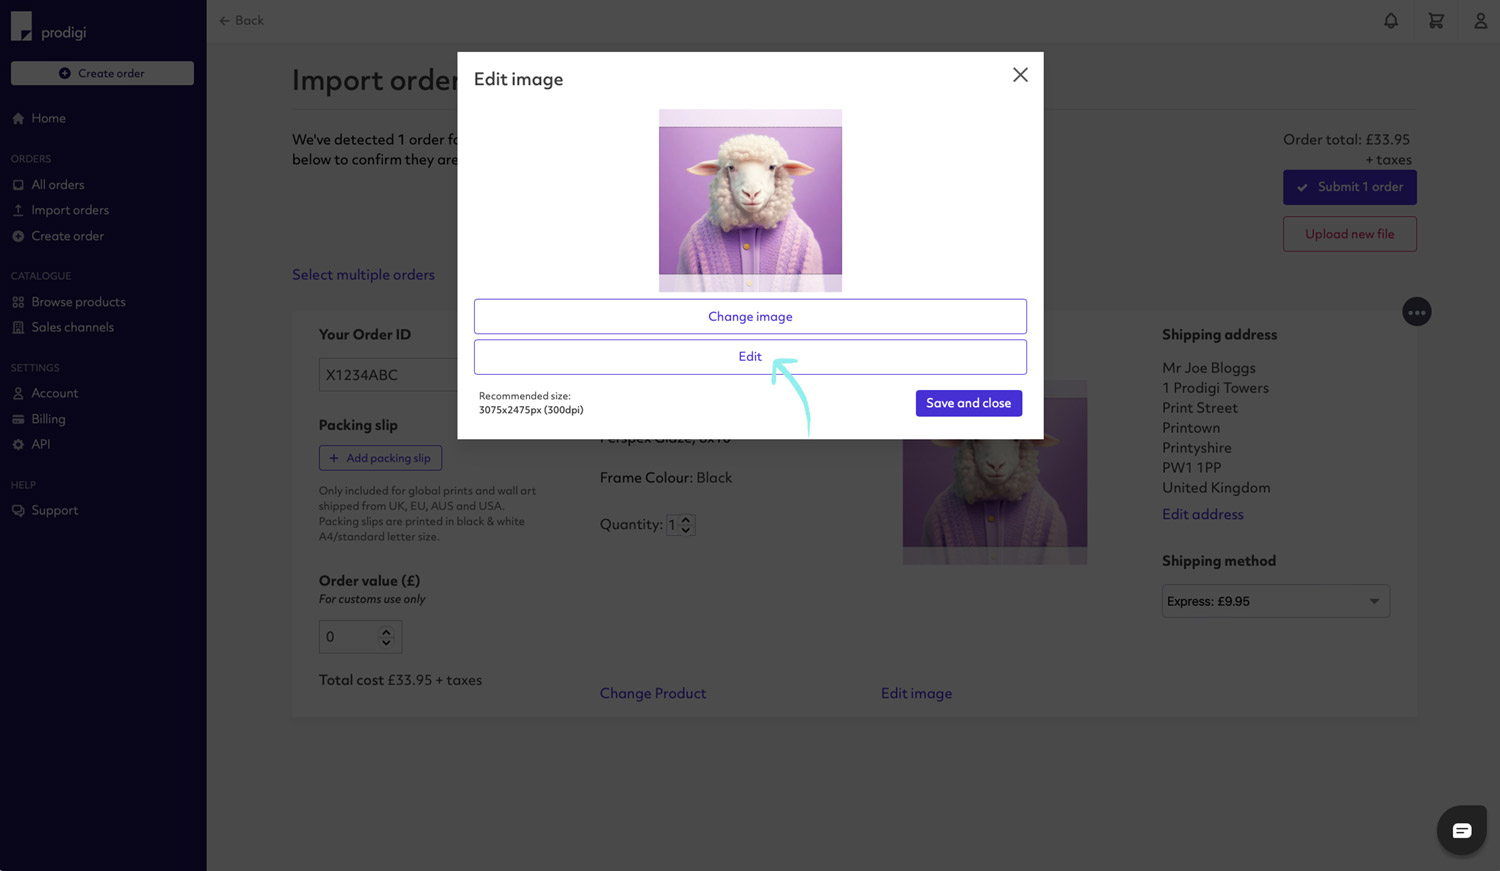Viewport: 1500px width, 871px height.
Task: Click the Select multiple orders link
Action: [363, 274]
